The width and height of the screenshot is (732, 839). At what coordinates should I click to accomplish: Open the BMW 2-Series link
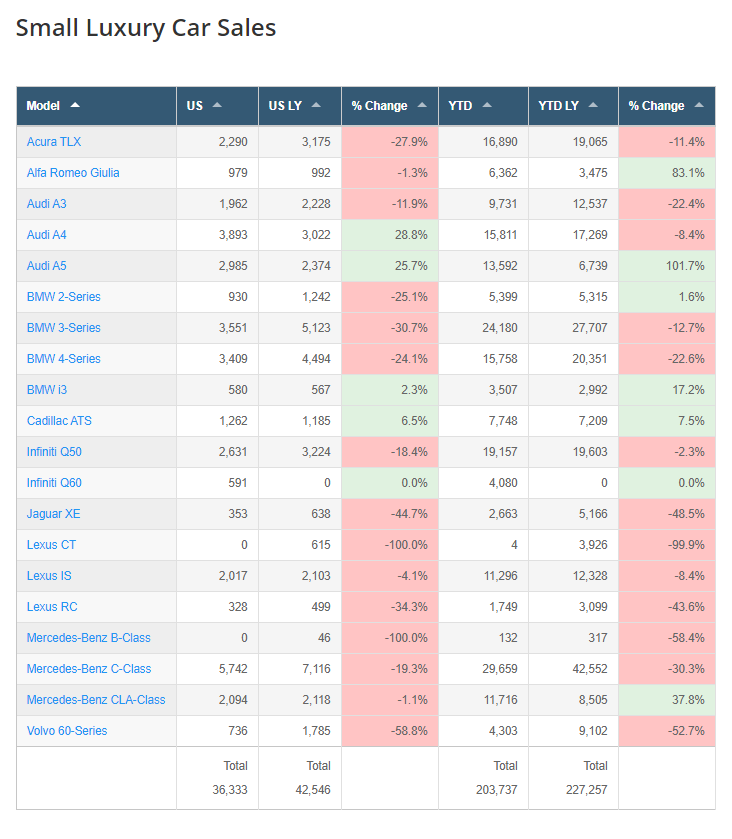click(x=64, y=297)
